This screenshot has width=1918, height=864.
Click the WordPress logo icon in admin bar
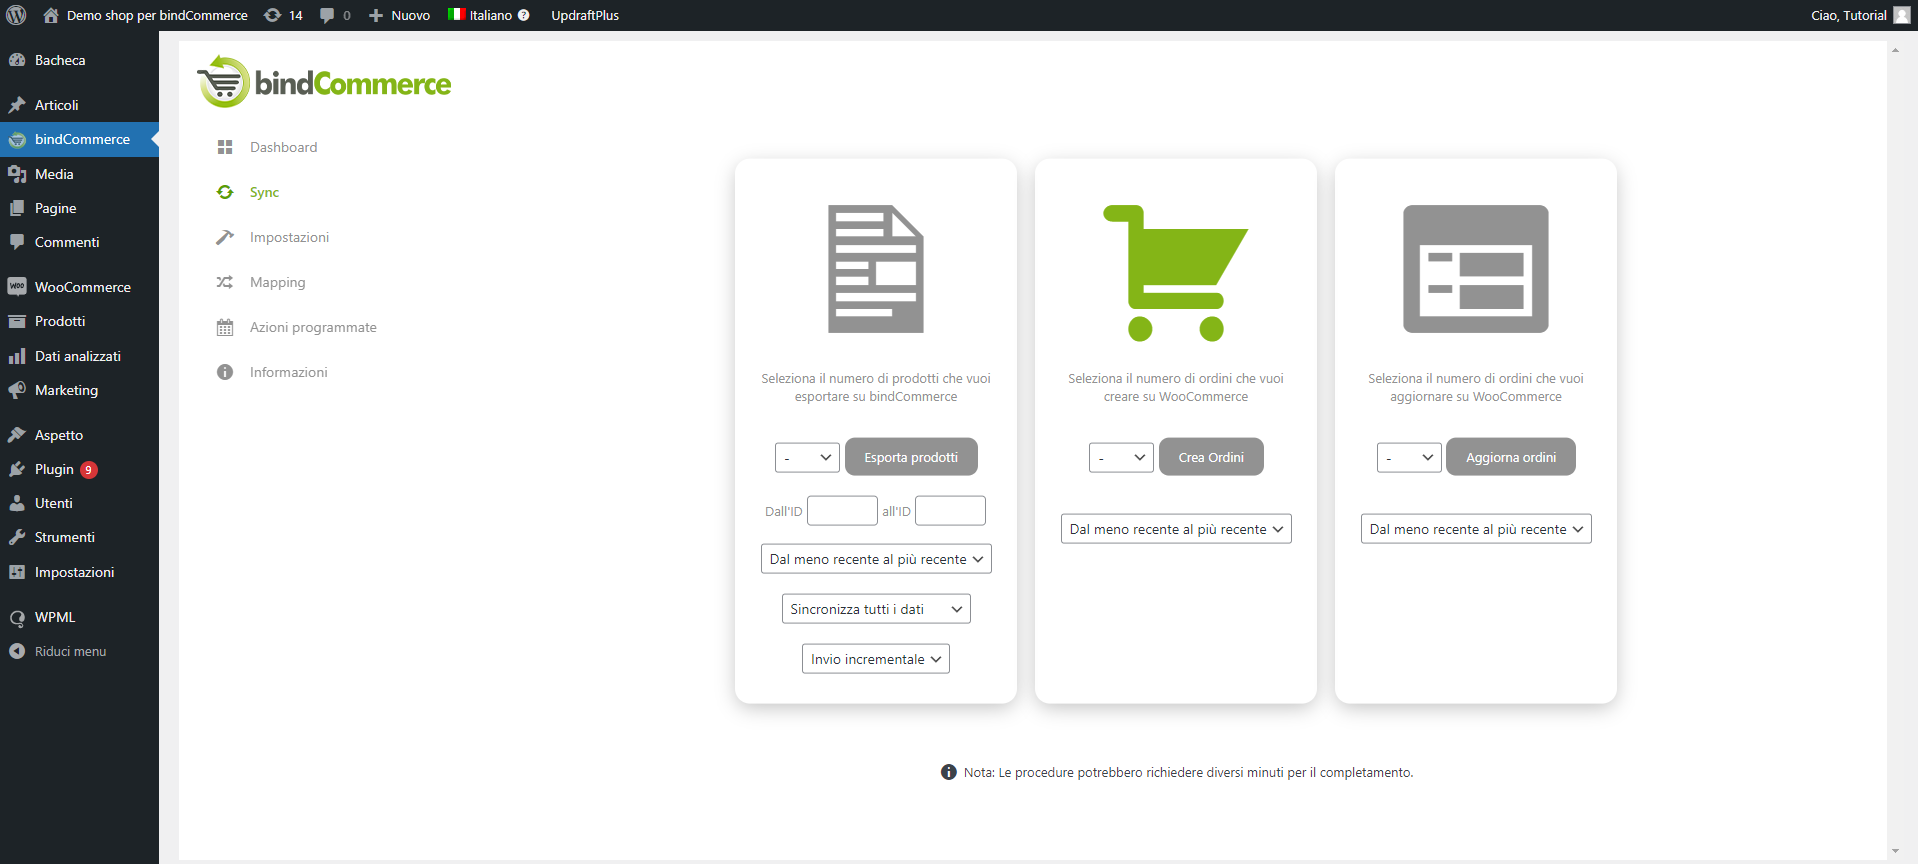16,15
